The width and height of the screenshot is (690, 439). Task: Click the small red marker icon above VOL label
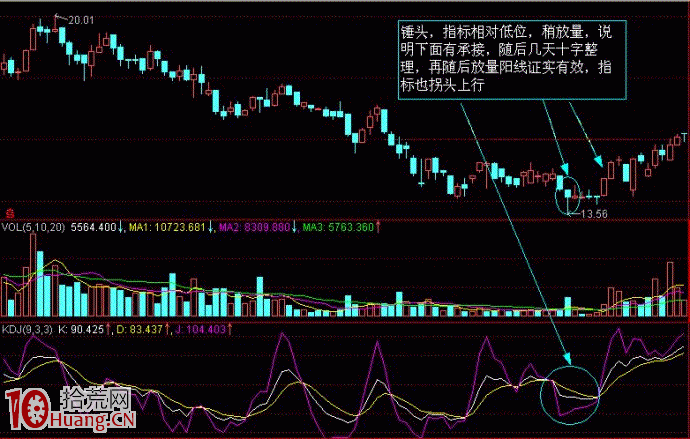pos(9,214)
